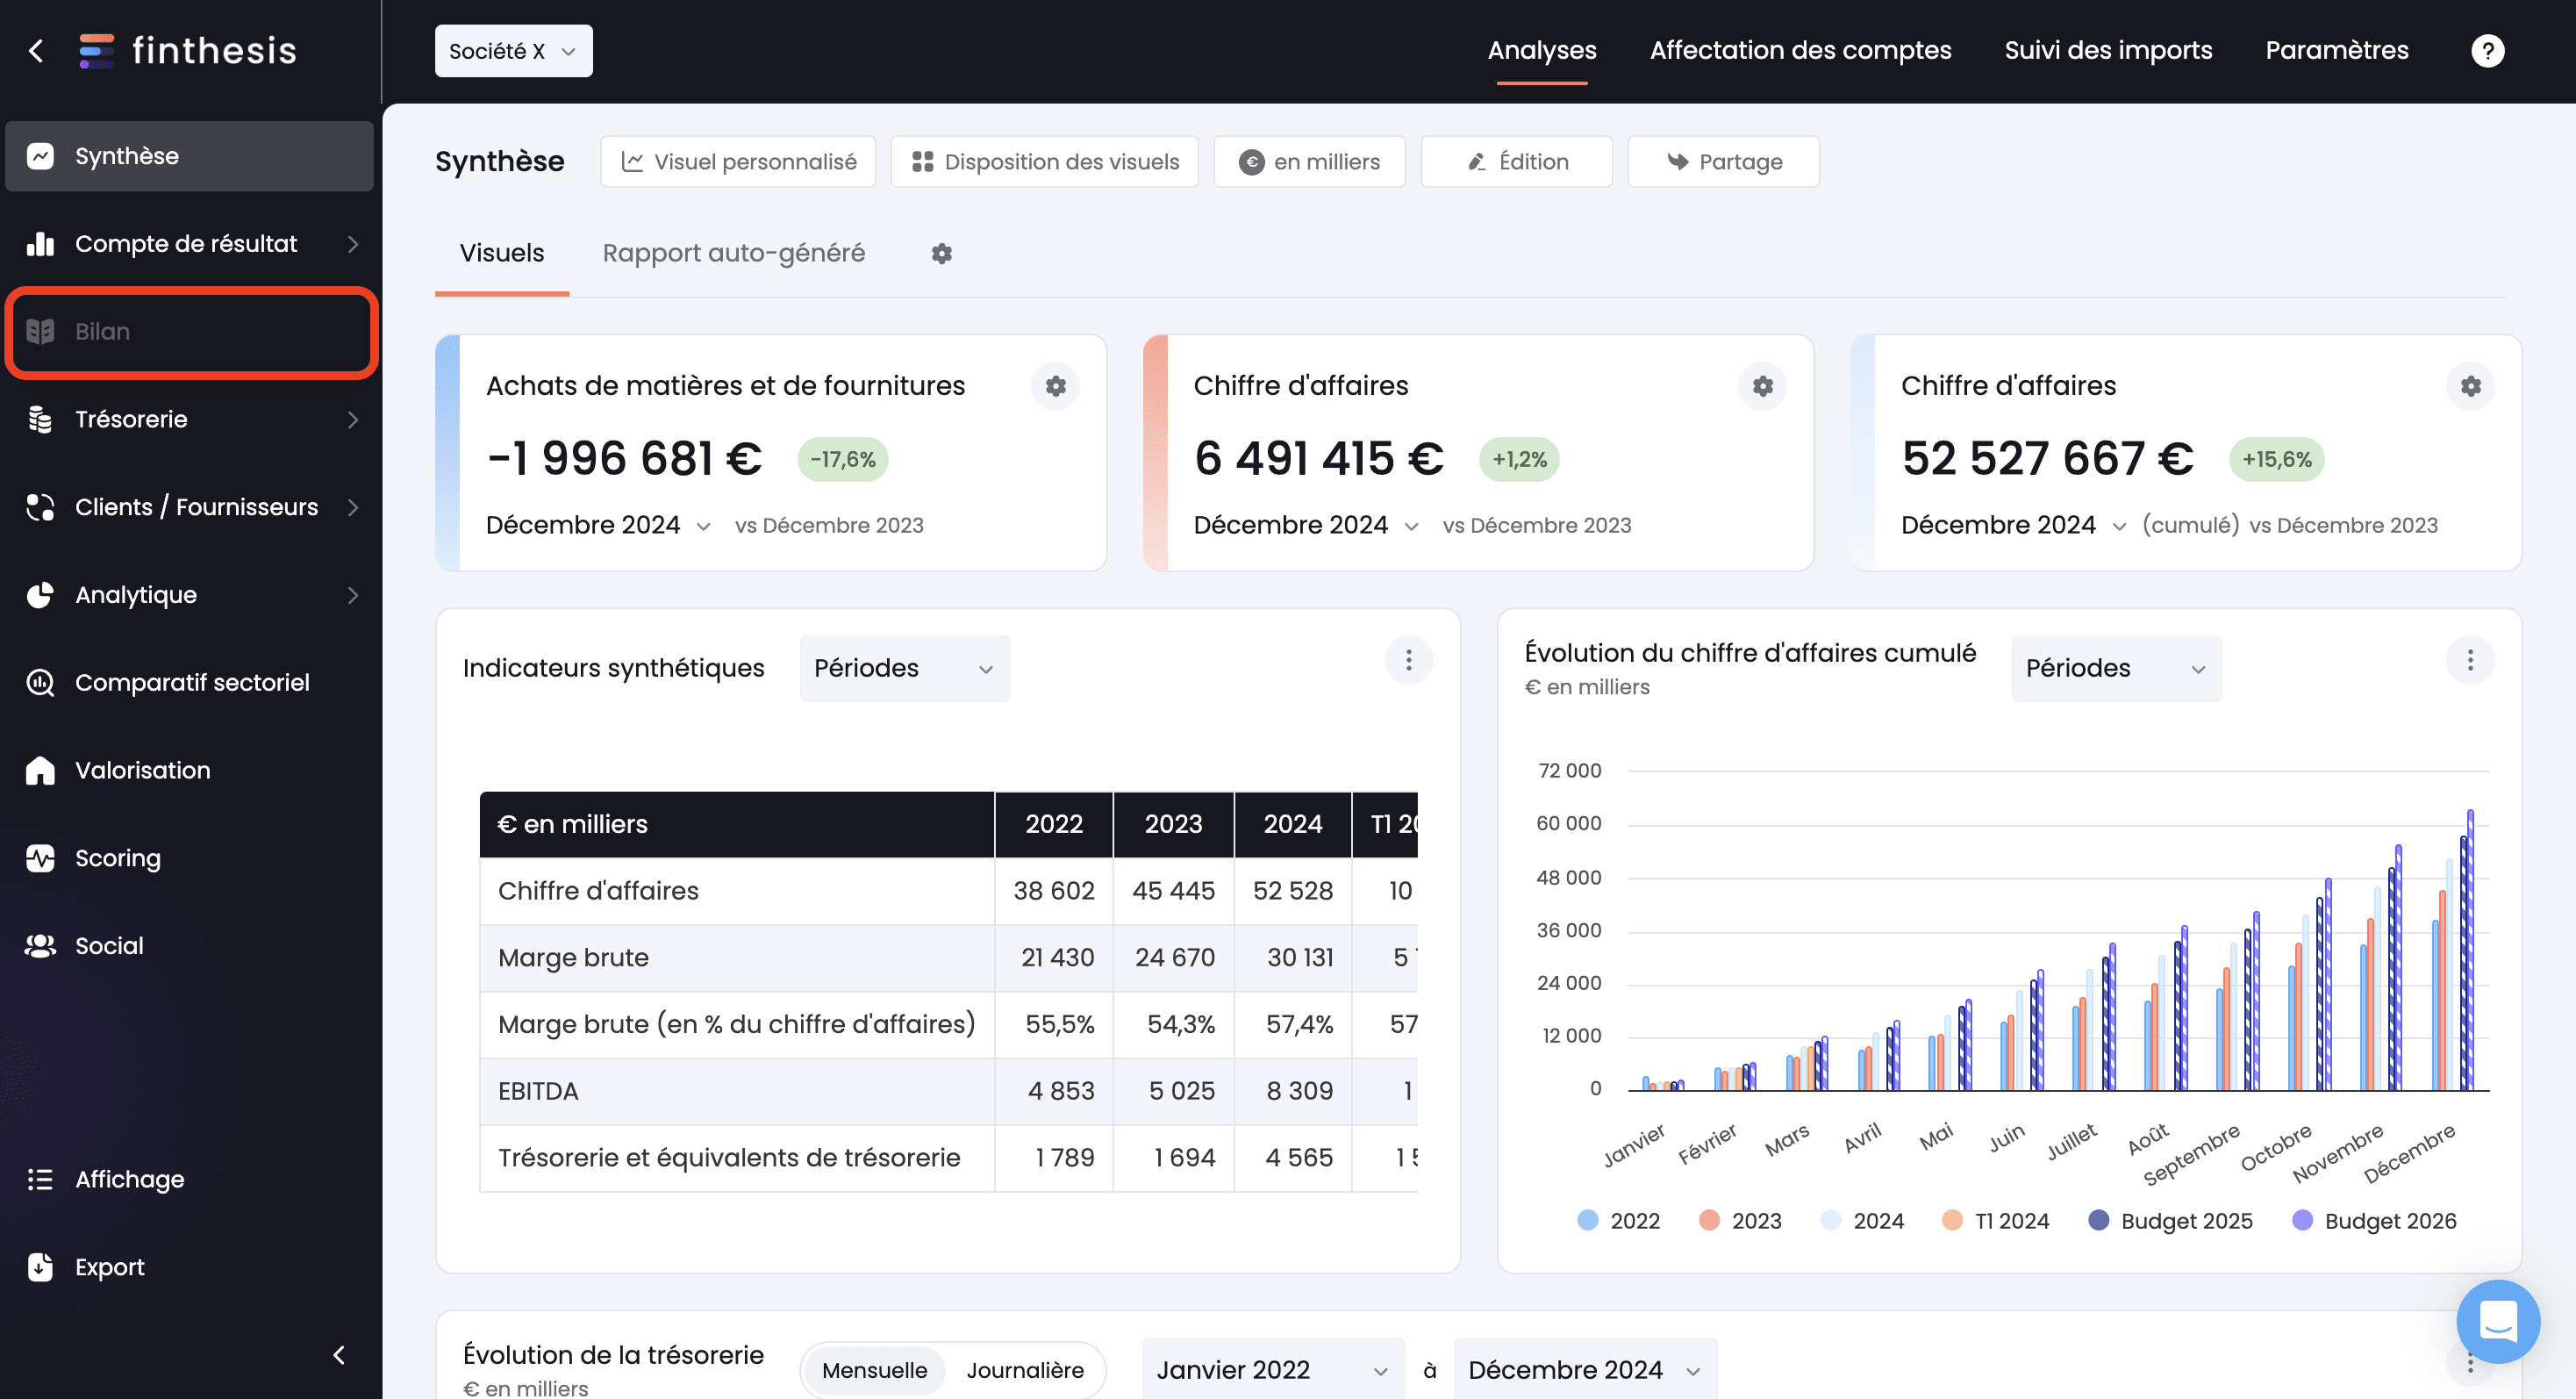Click the Partage button
This screenshot has width=2576, height=1399.
click(1723, 161)
